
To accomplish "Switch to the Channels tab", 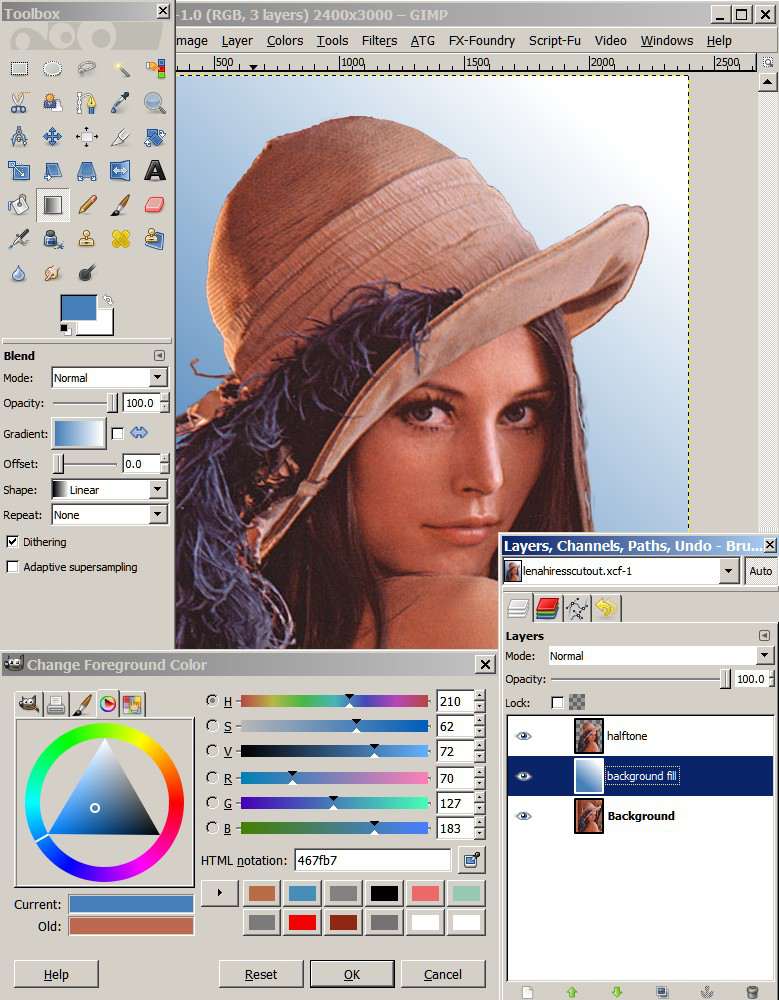I will point(547,608).
